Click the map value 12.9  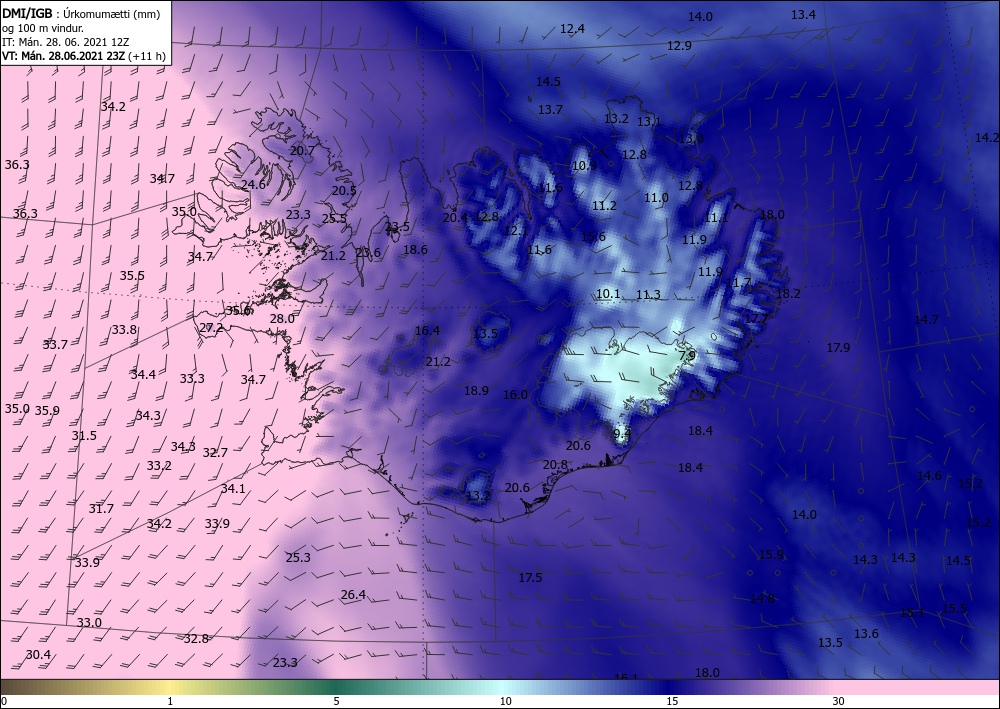(679, 46)
